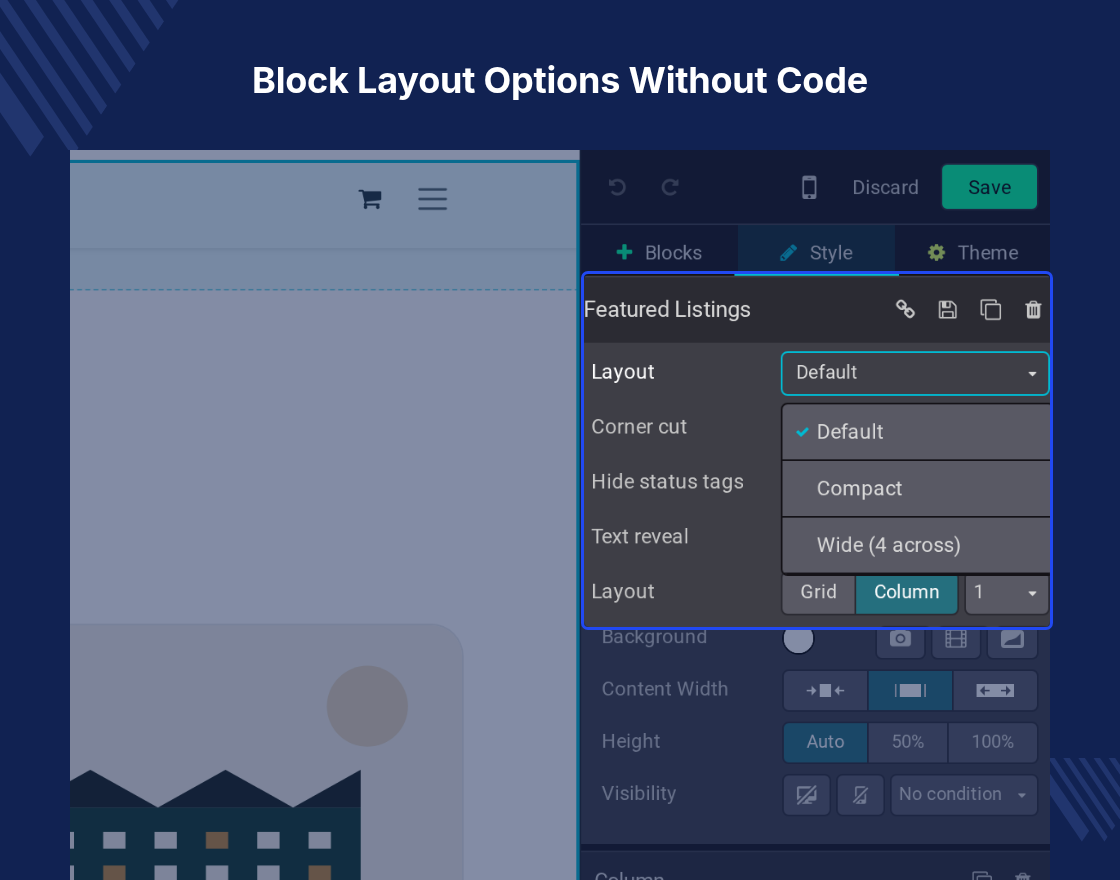The image size is (1120, 880).
Task: Click the Hide status tags label
Action: click(667, 482)
